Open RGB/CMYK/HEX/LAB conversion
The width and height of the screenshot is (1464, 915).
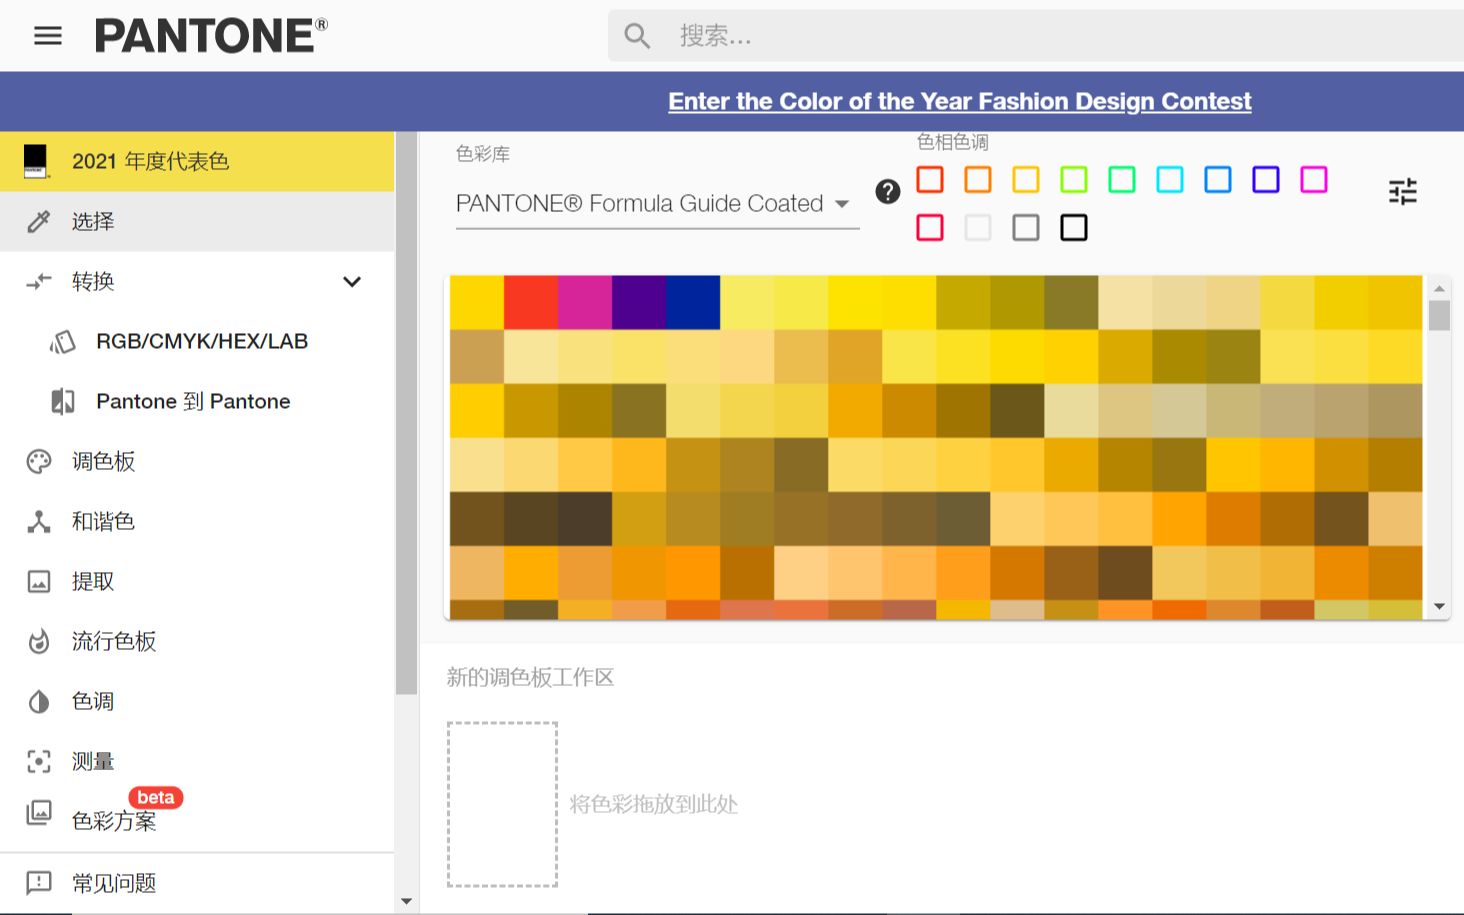202,341
